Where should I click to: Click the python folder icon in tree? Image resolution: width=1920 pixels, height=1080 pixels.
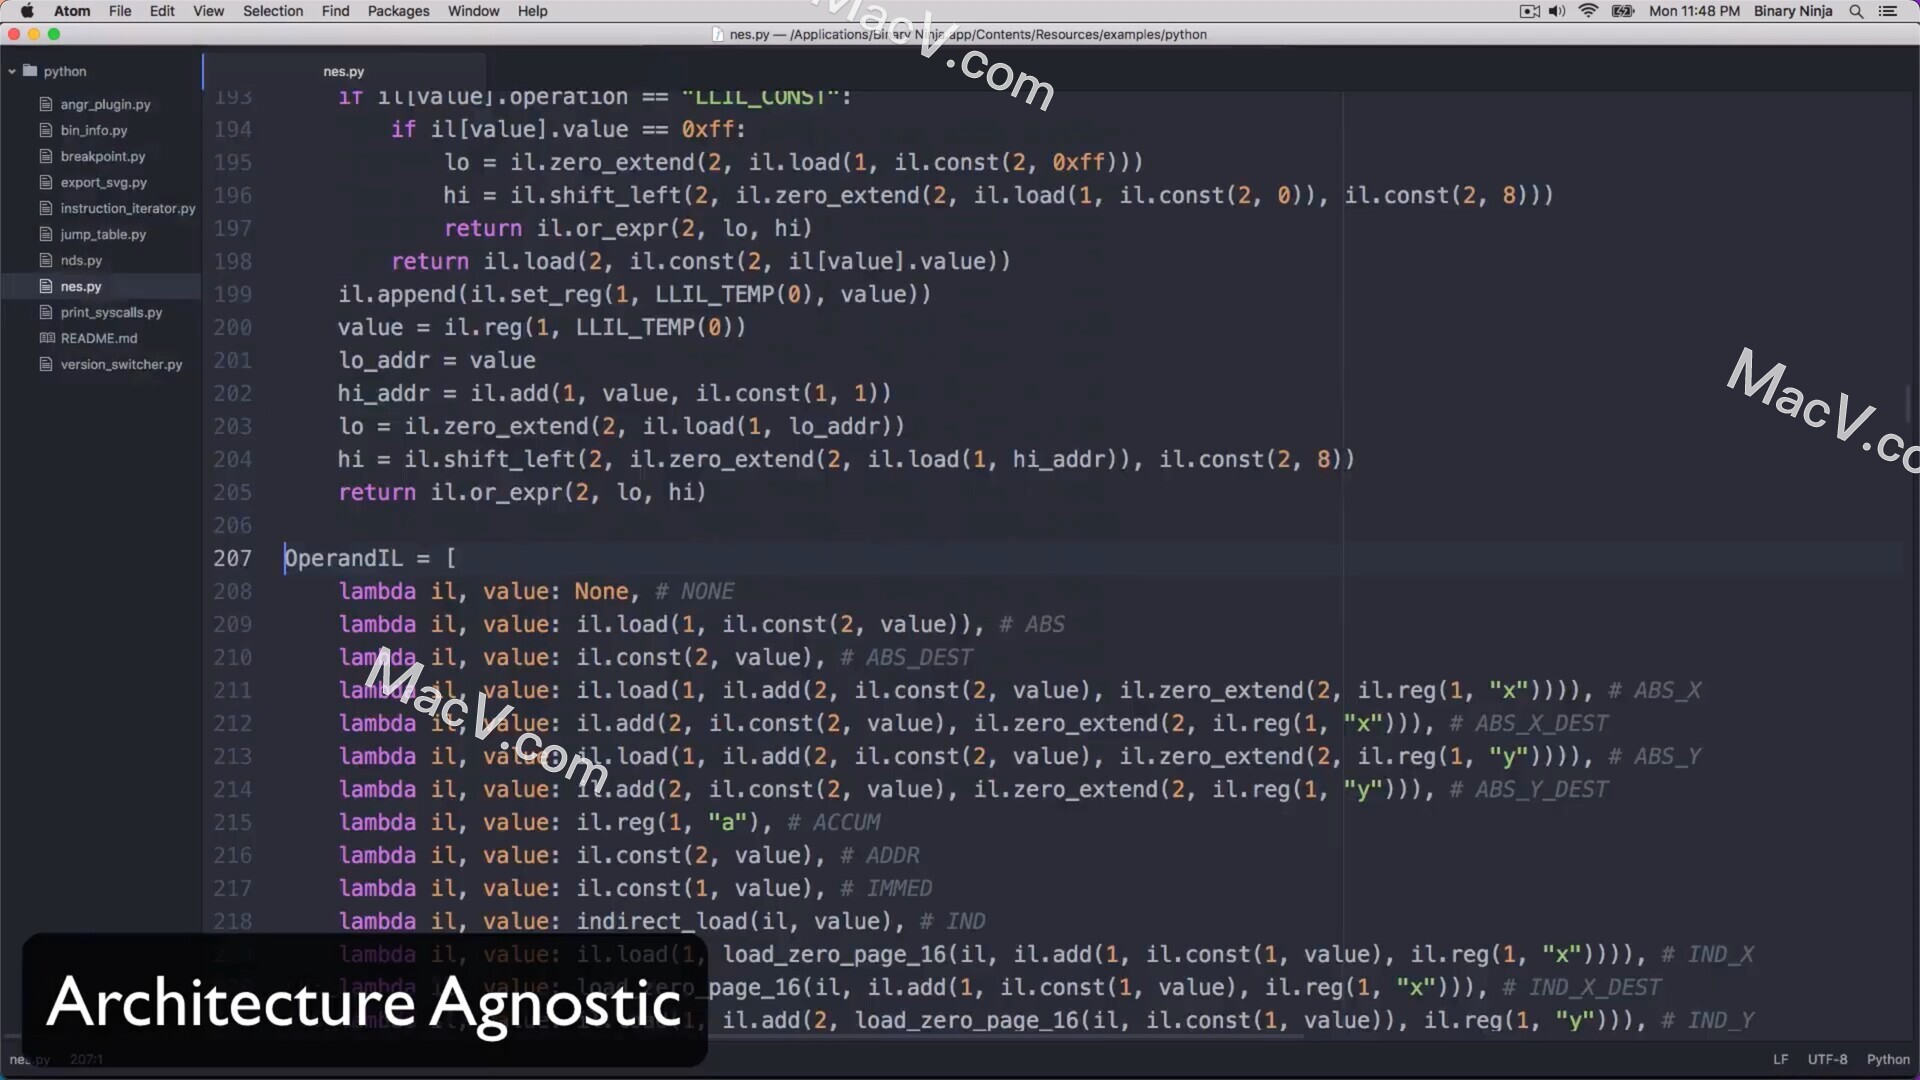click(x=30, y=71)
